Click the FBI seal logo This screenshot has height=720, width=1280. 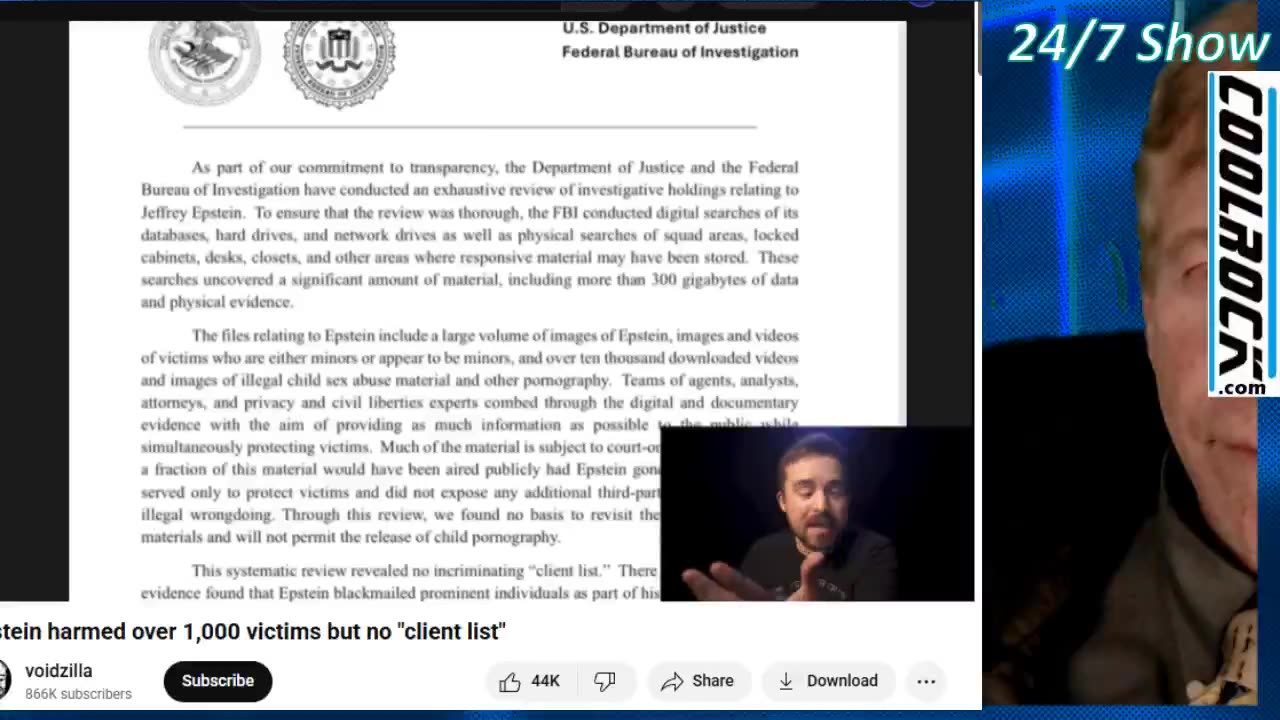(339, 62)
